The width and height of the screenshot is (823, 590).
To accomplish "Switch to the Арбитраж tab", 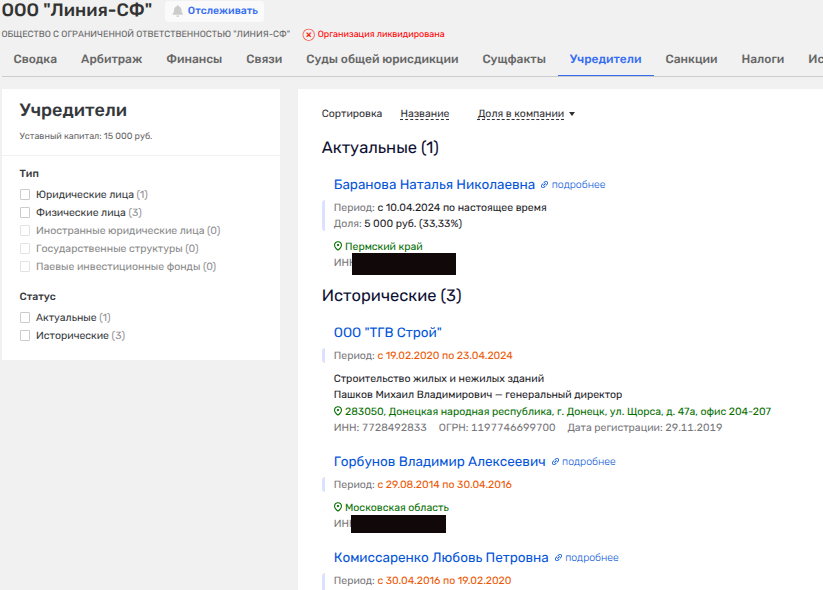I will [111, 59].
